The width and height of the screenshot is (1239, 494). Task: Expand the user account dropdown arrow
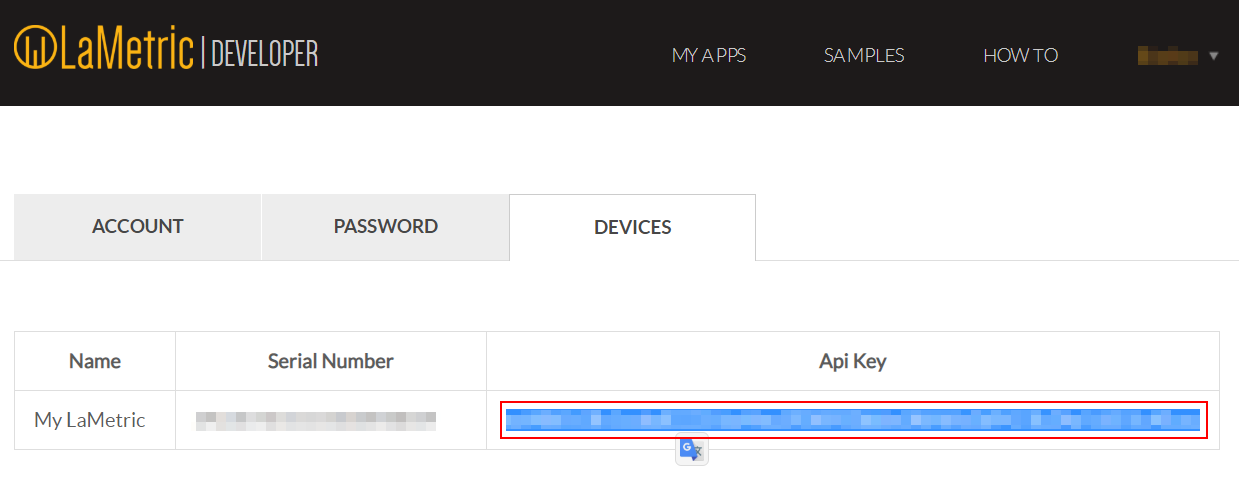click(x=1214, y=56)
